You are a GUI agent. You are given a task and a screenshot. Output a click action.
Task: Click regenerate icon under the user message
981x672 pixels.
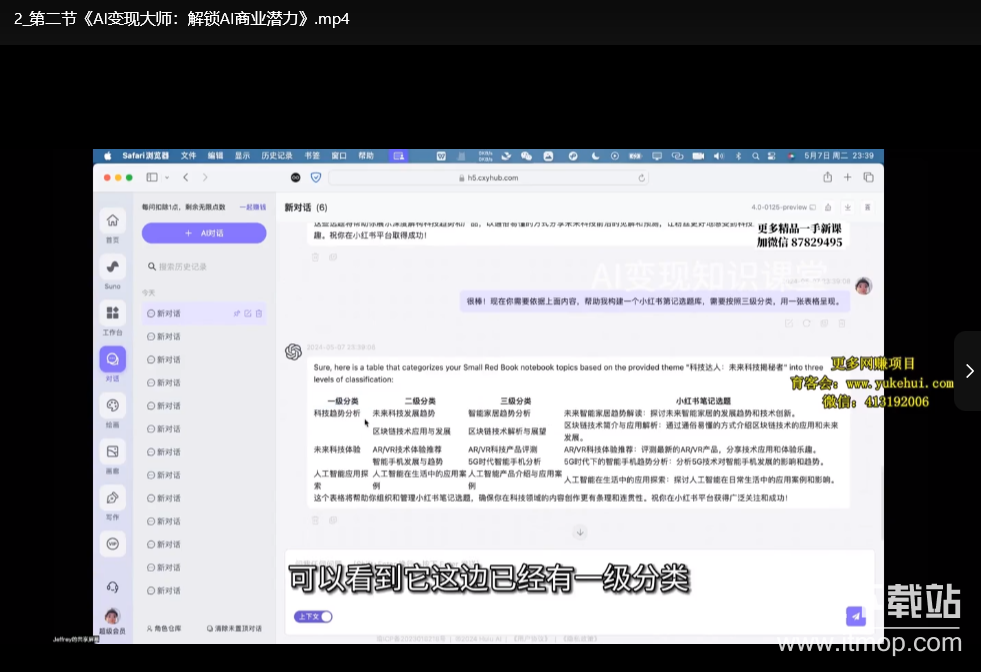click(x=806, y=323)
